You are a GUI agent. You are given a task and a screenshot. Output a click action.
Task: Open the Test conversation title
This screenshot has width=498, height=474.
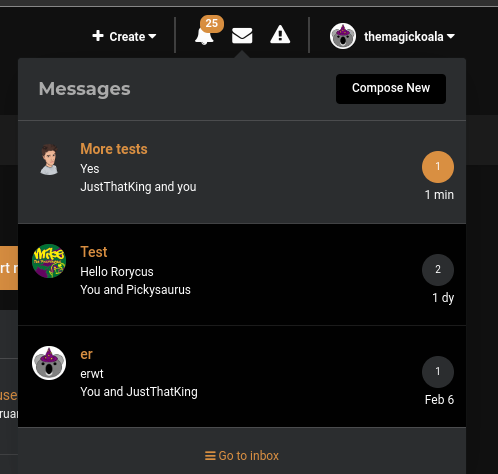94,252
